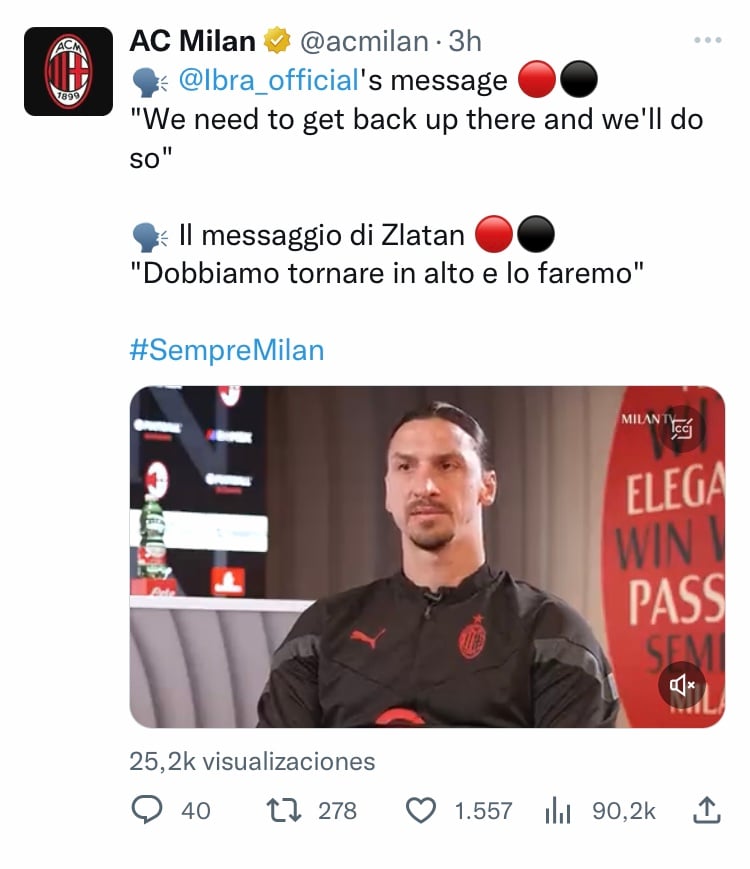Open the three-dot more options menu
The width and height of the screenshot is (750, 869).
[x=708, y=40]
